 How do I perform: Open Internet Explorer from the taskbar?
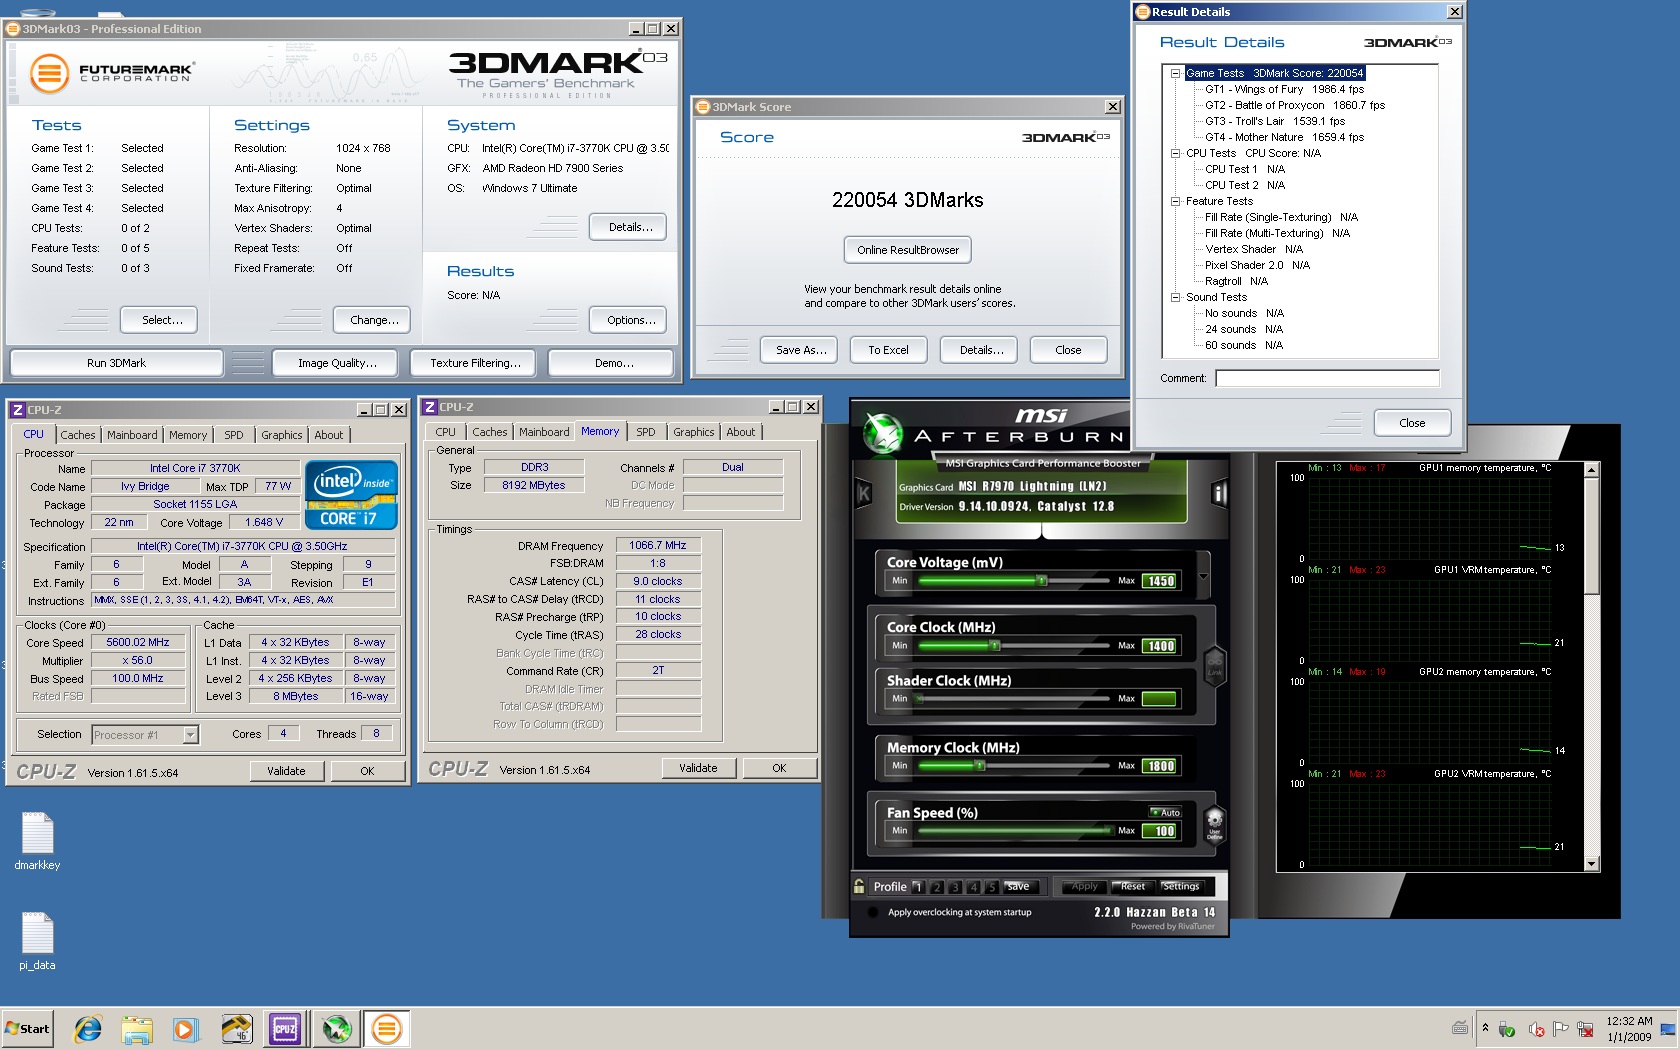point(88,1029)
